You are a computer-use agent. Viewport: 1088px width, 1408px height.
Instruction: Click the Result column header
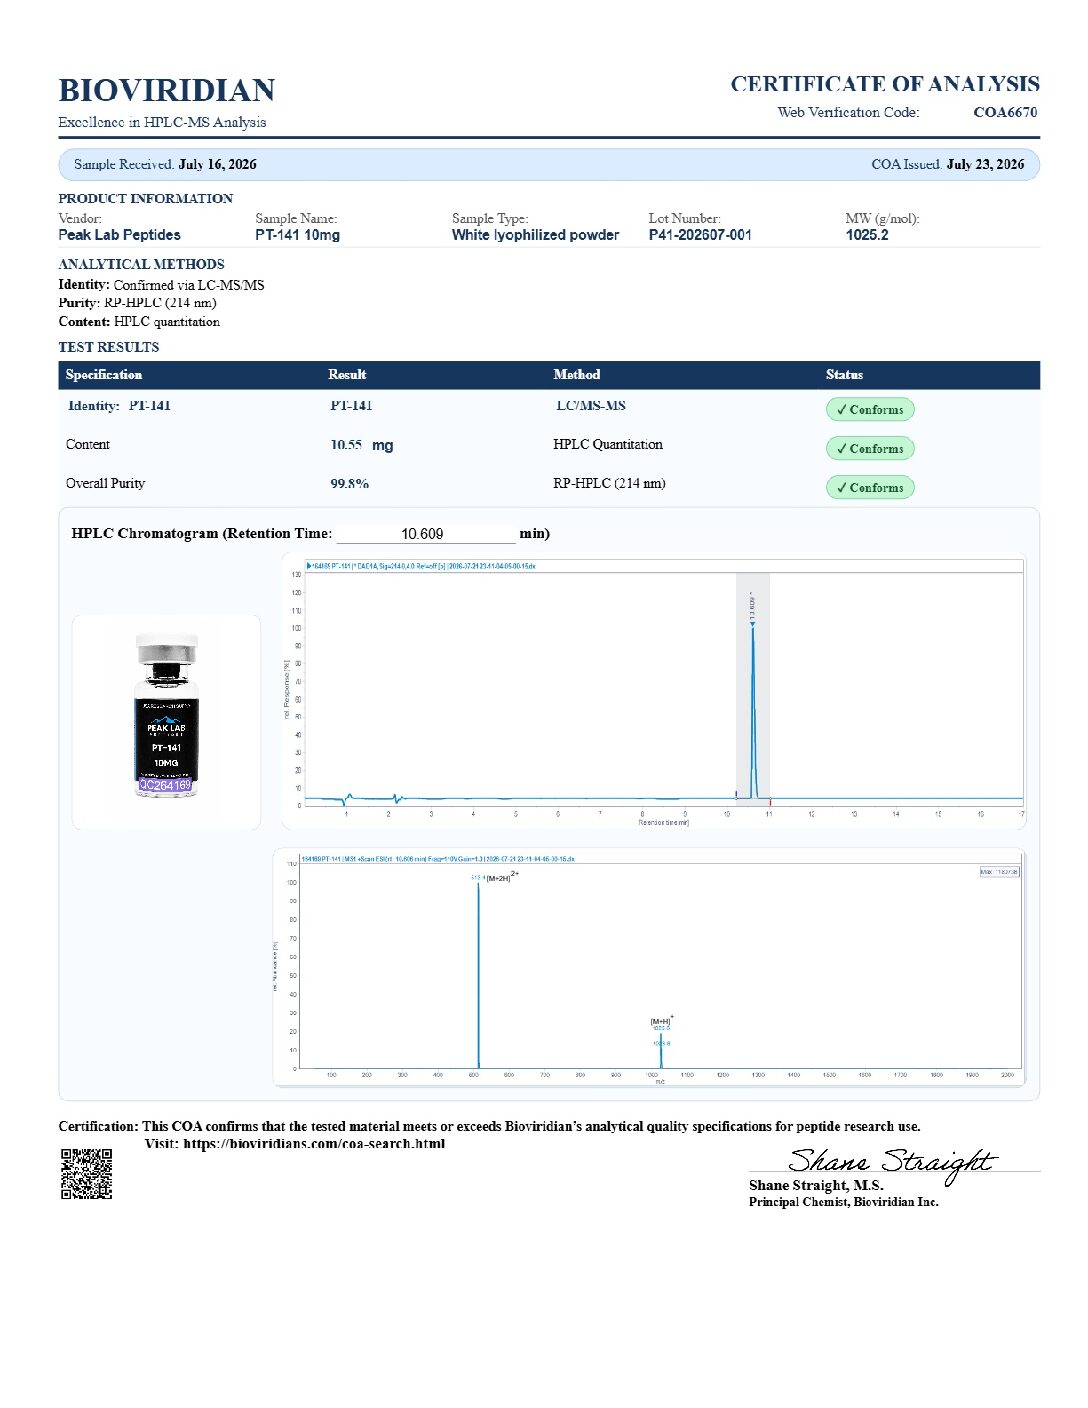(x=347, y=375)
